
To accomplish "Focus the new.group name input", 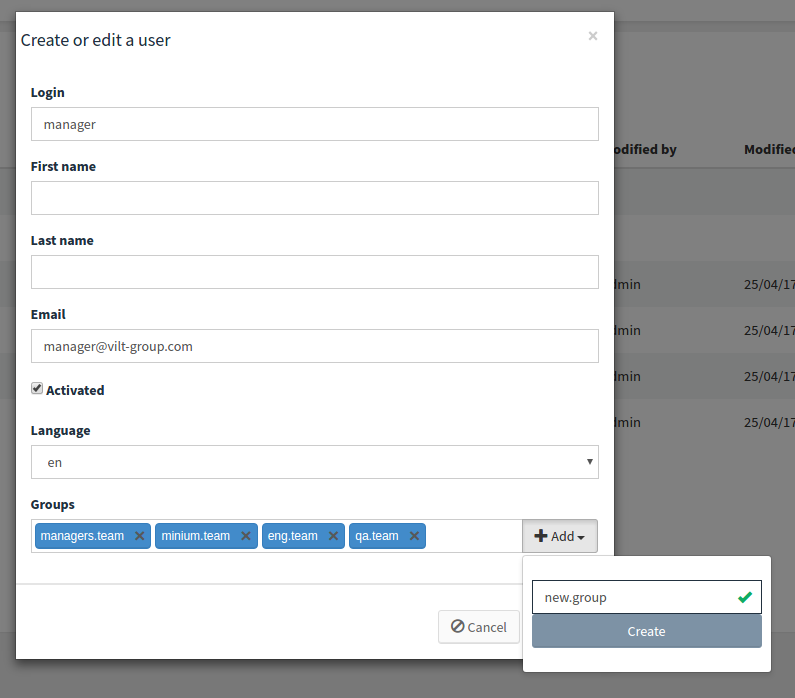I will coord(646,597).
